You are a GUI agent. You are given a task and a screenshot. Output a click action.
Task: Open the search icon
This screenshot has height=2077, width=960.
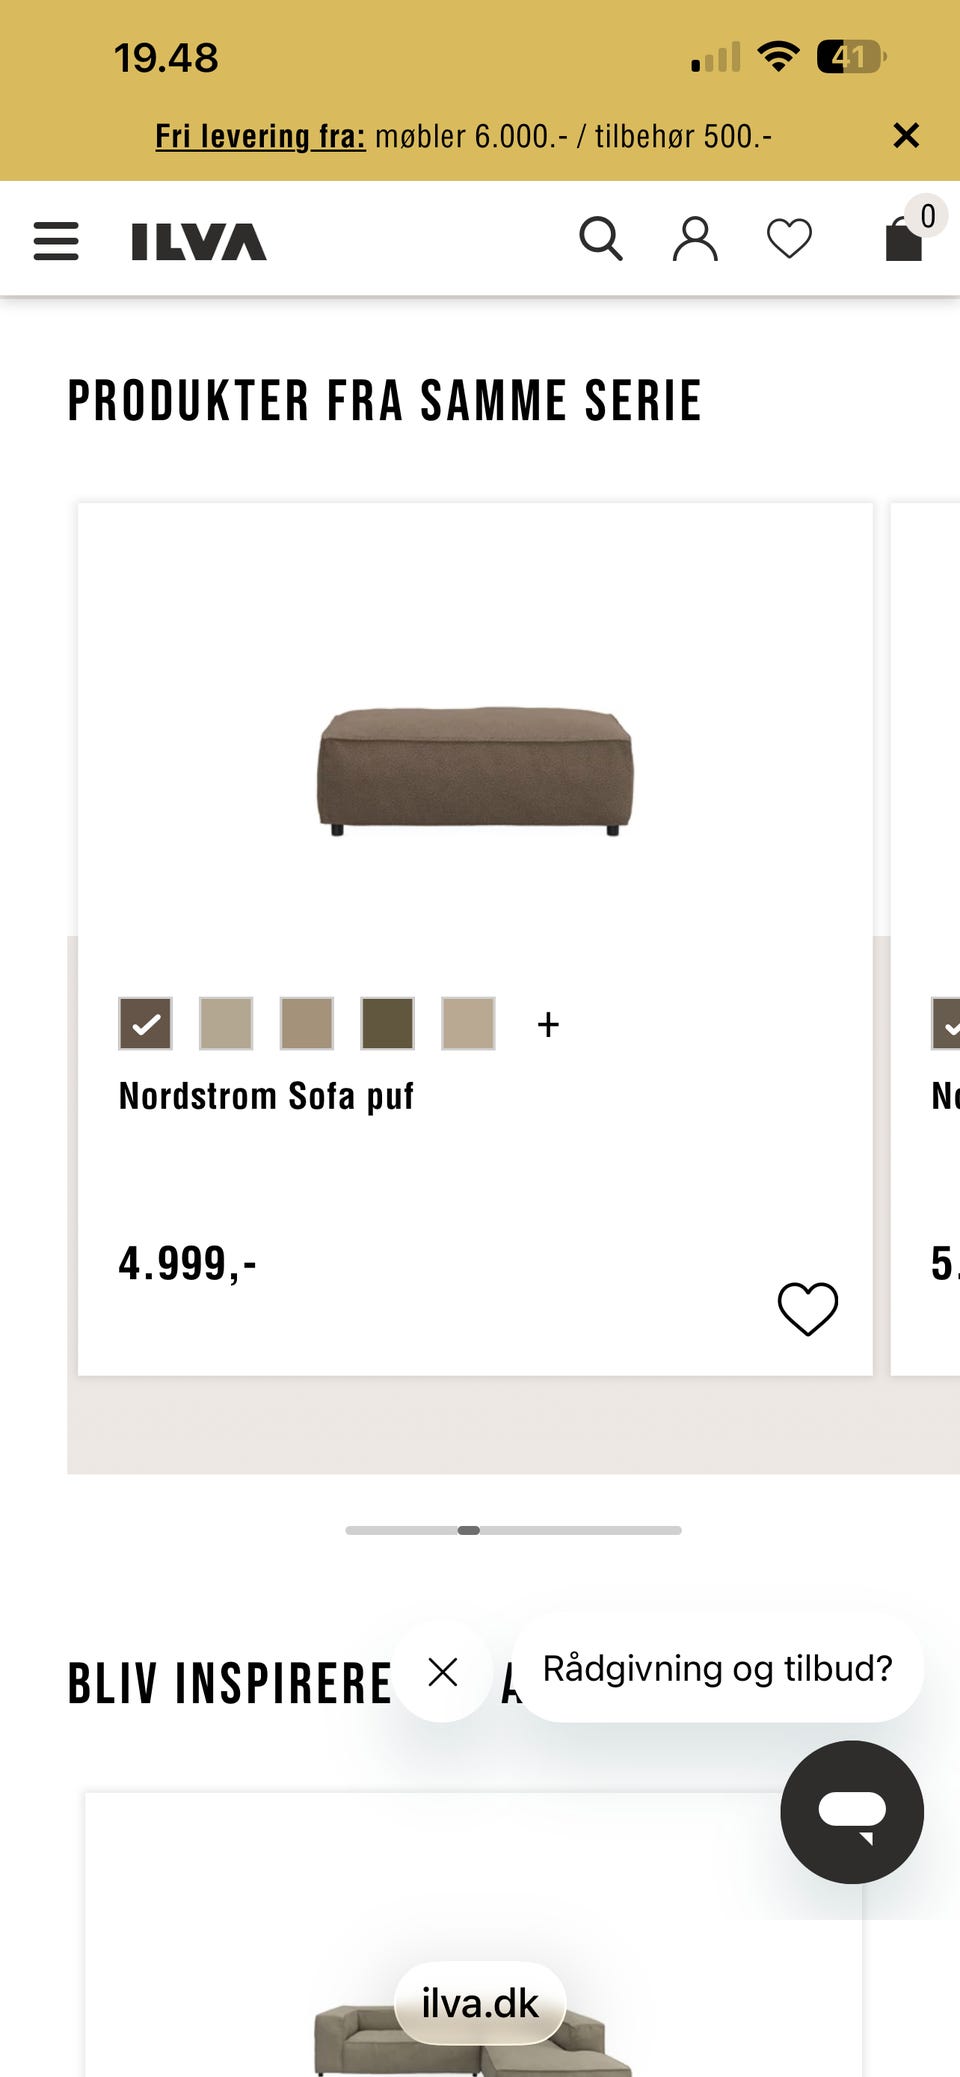[602, 238]
